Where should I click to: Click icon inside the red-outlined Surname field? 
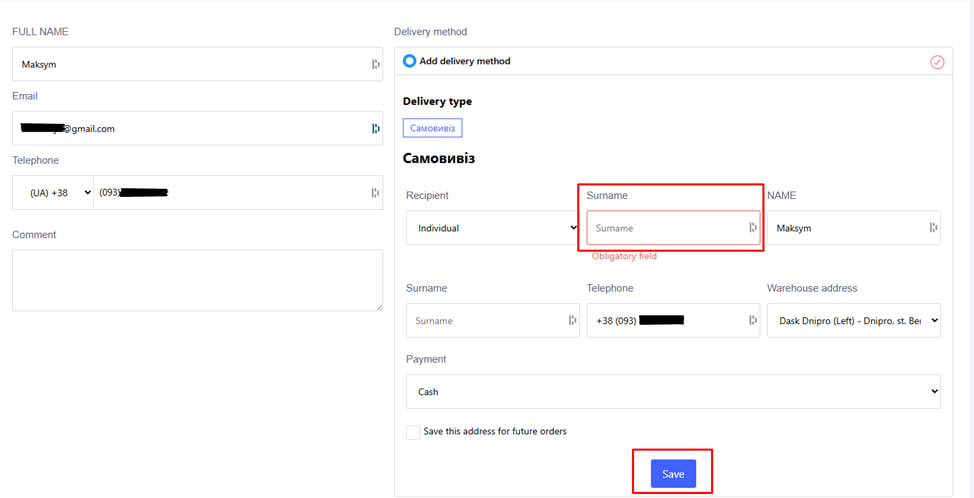coord(753,228)
